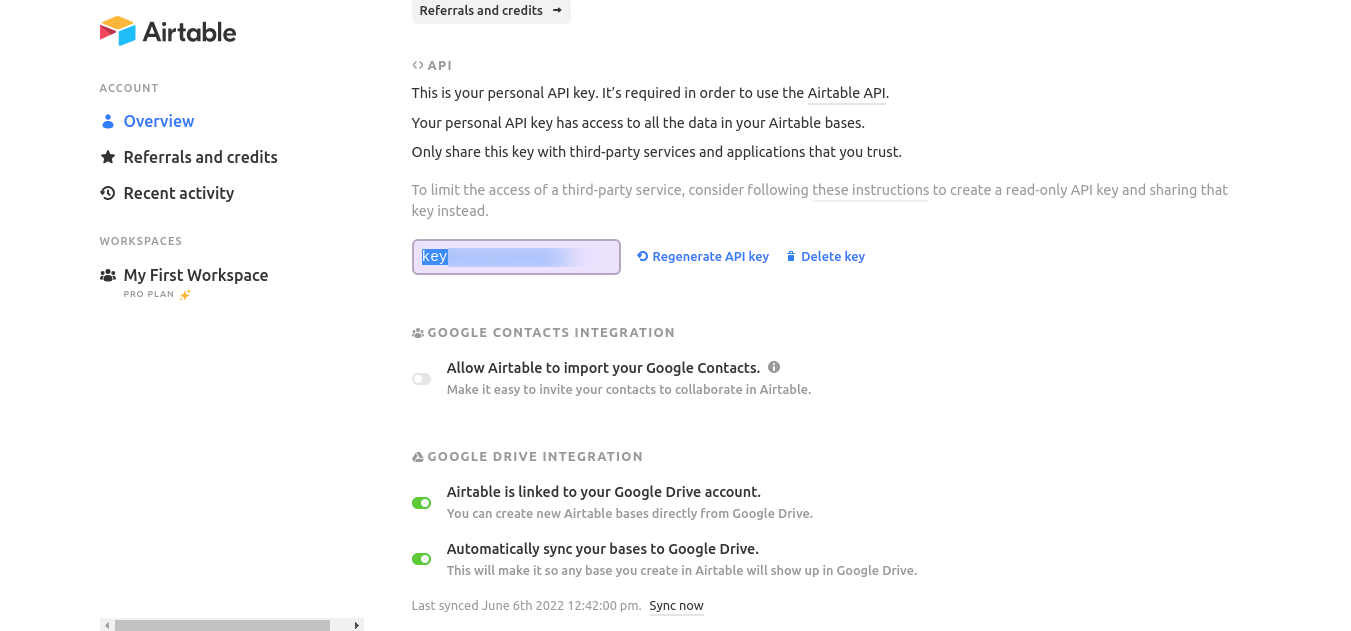Click the these instructions link

tap(870, 189)
